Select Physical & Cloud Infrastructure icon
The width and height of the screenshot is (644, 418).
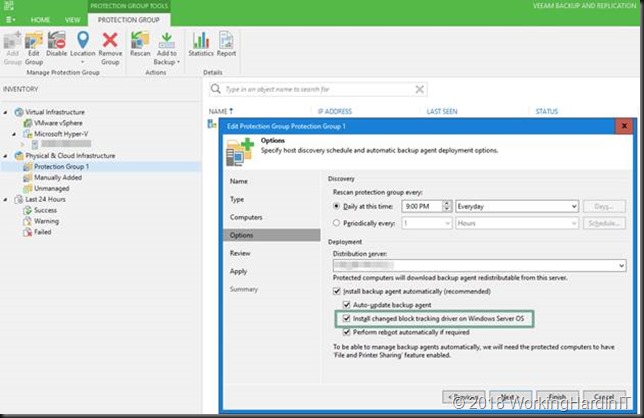click(x=19, y=156)
